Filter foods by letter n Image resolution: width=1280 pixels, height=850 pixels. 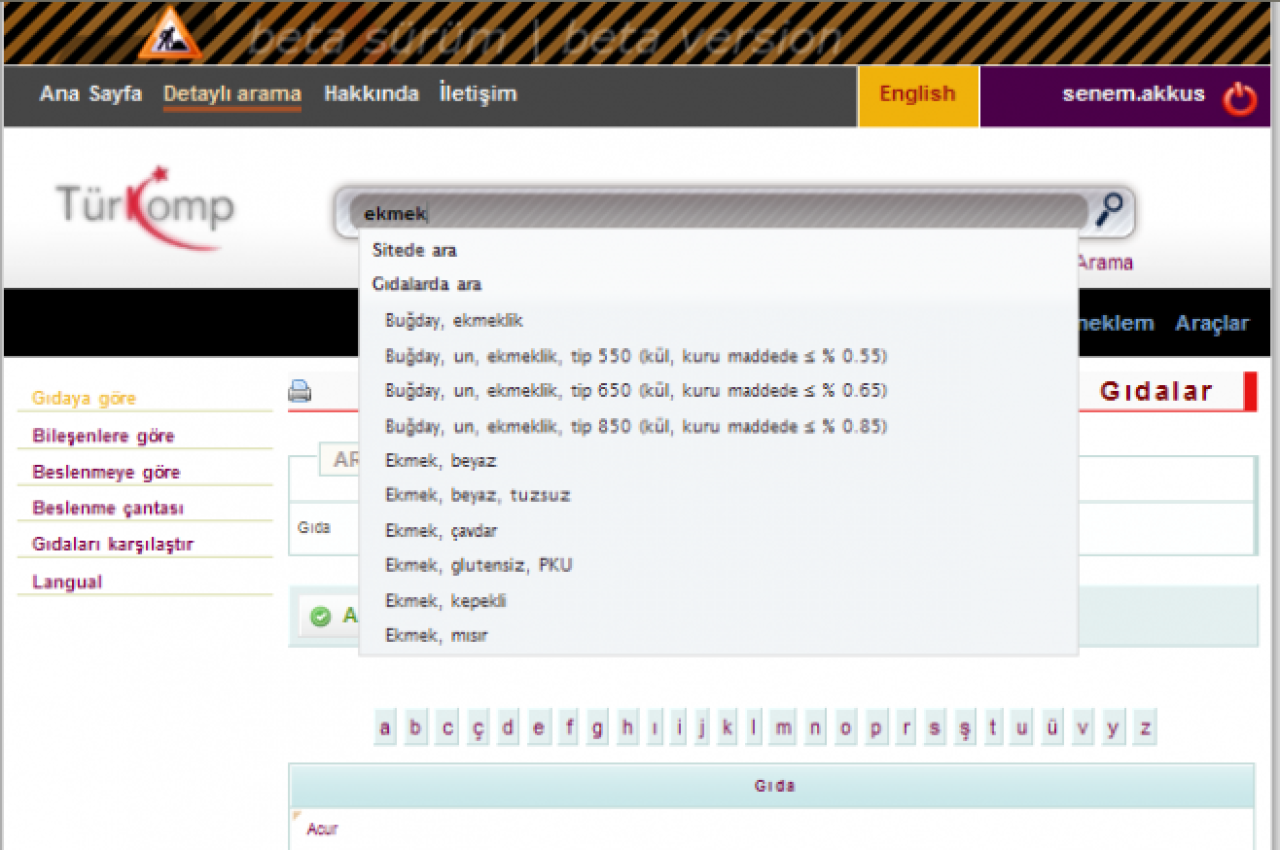click(x=815, y=728)
